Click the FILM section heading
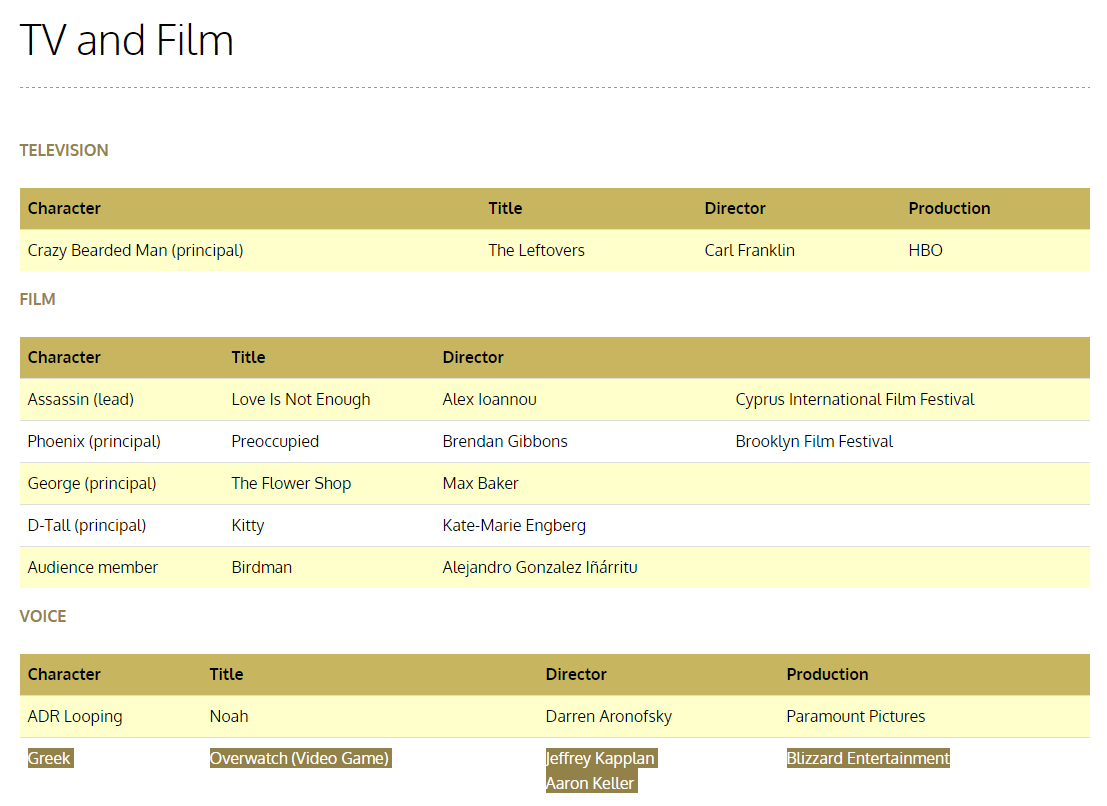1107x806 pixels. coord(38,299)
